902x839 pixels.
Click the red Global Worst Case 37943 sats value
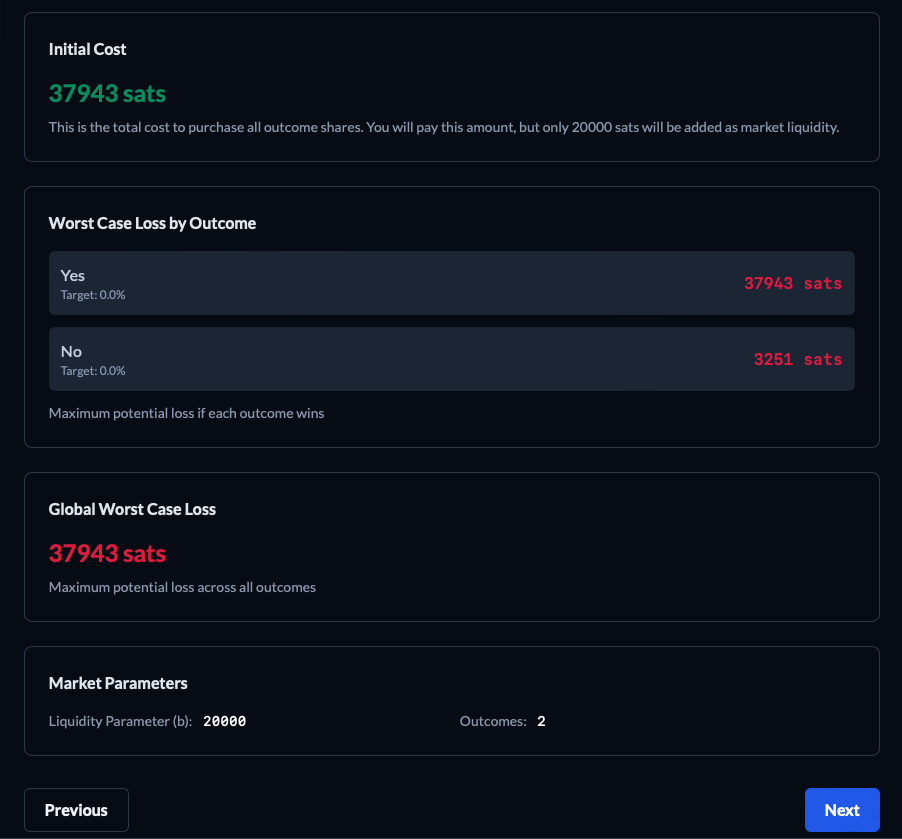107,554
